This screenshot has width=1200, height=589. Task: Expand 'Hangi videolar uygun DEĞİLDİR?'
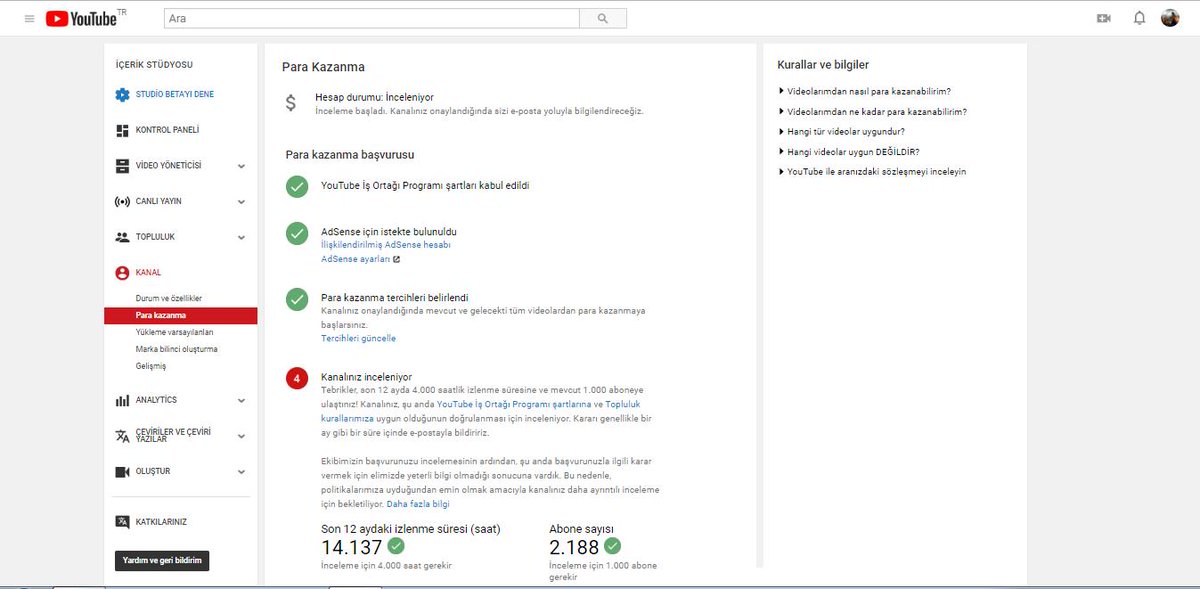tap(848, 152)
